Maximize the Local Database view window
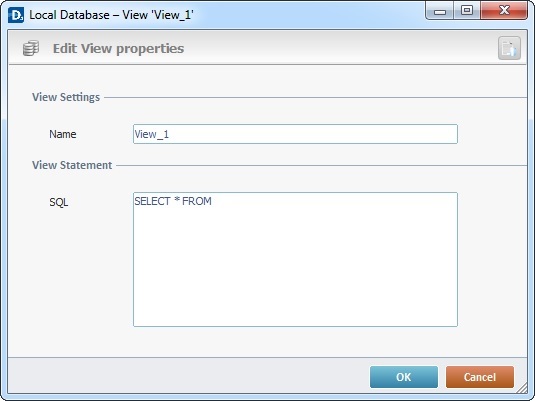Viewport: 535px width, 401px height. pyautogui.click(x=467, y=11)
